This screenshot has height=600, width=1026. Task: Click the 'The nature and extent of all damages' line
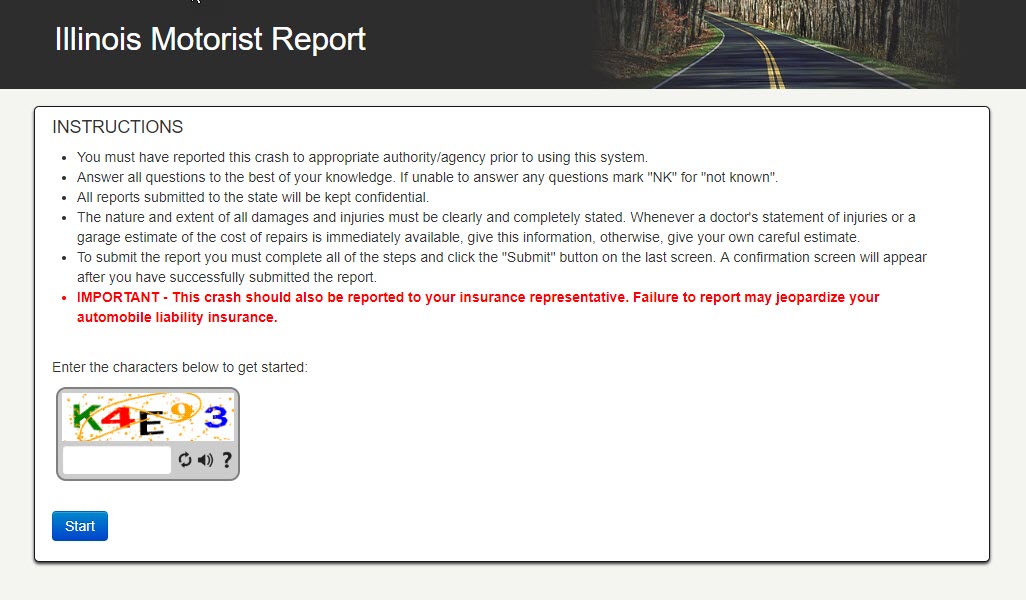tap(496, 227)
